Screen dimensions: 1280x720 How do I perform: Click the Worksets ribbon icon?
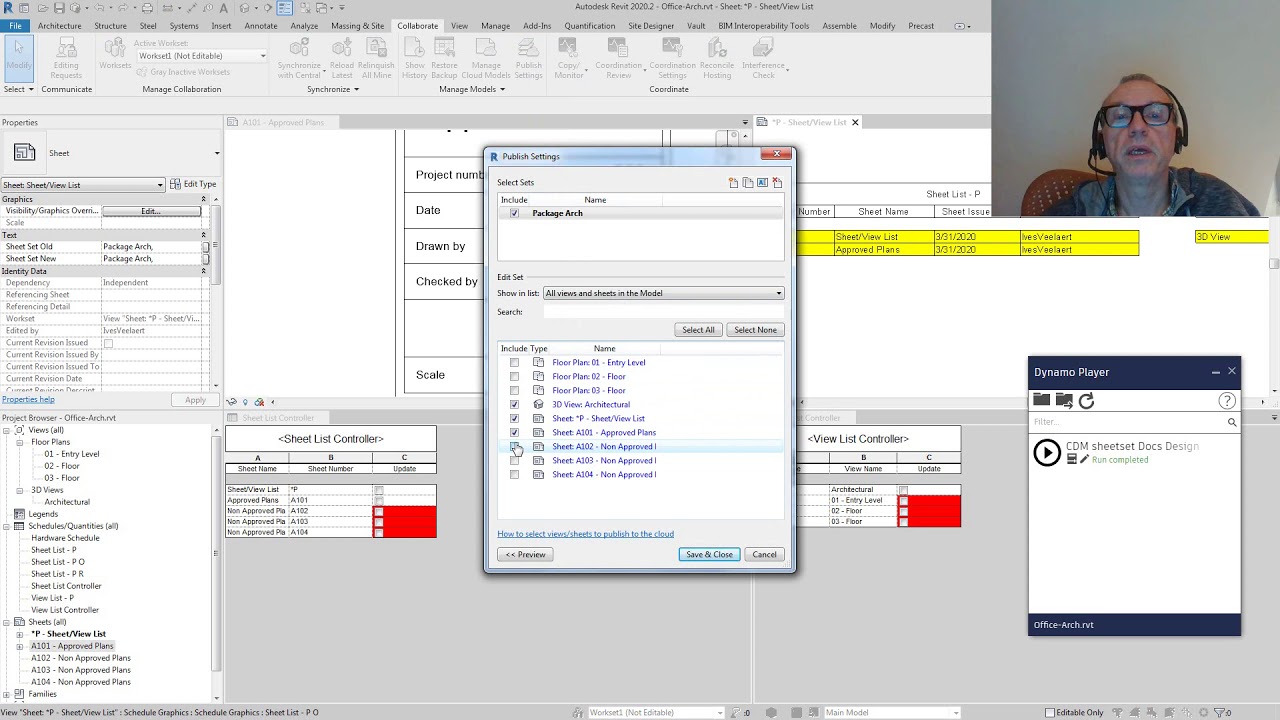pyautogui.click(x=115, y=55)
